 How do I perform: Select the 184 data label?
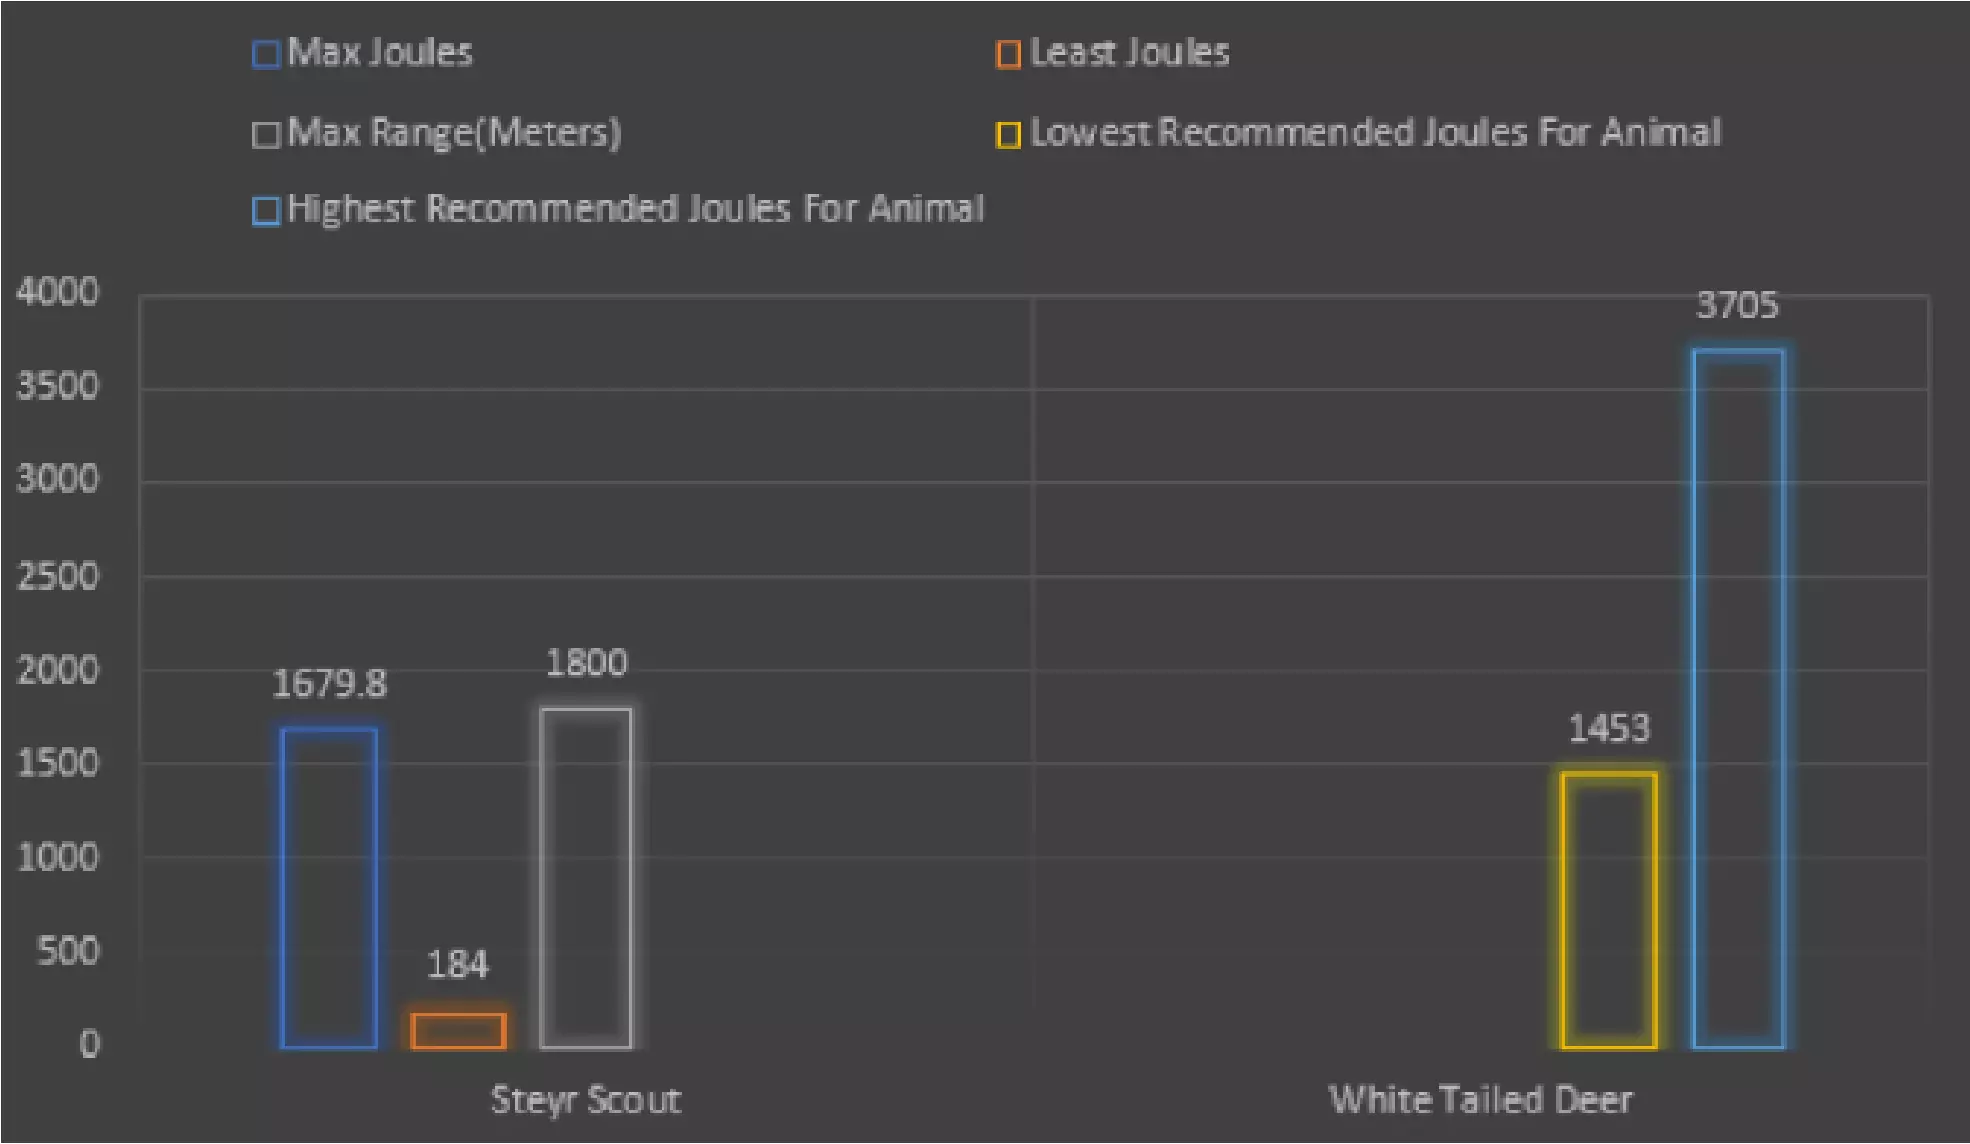pyautogui.click(x=458, y=965)
